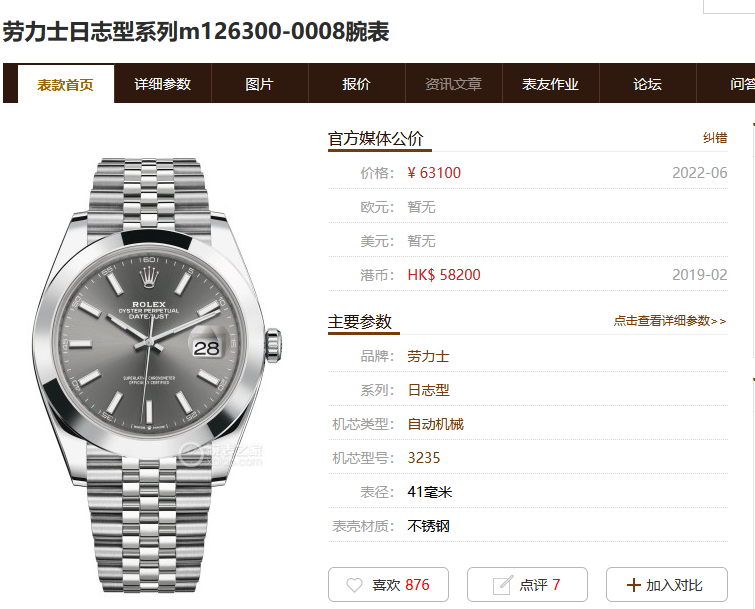Open the 详细参数 tab
The height and width of the screenshot is (609, 755).
[163, 84]
